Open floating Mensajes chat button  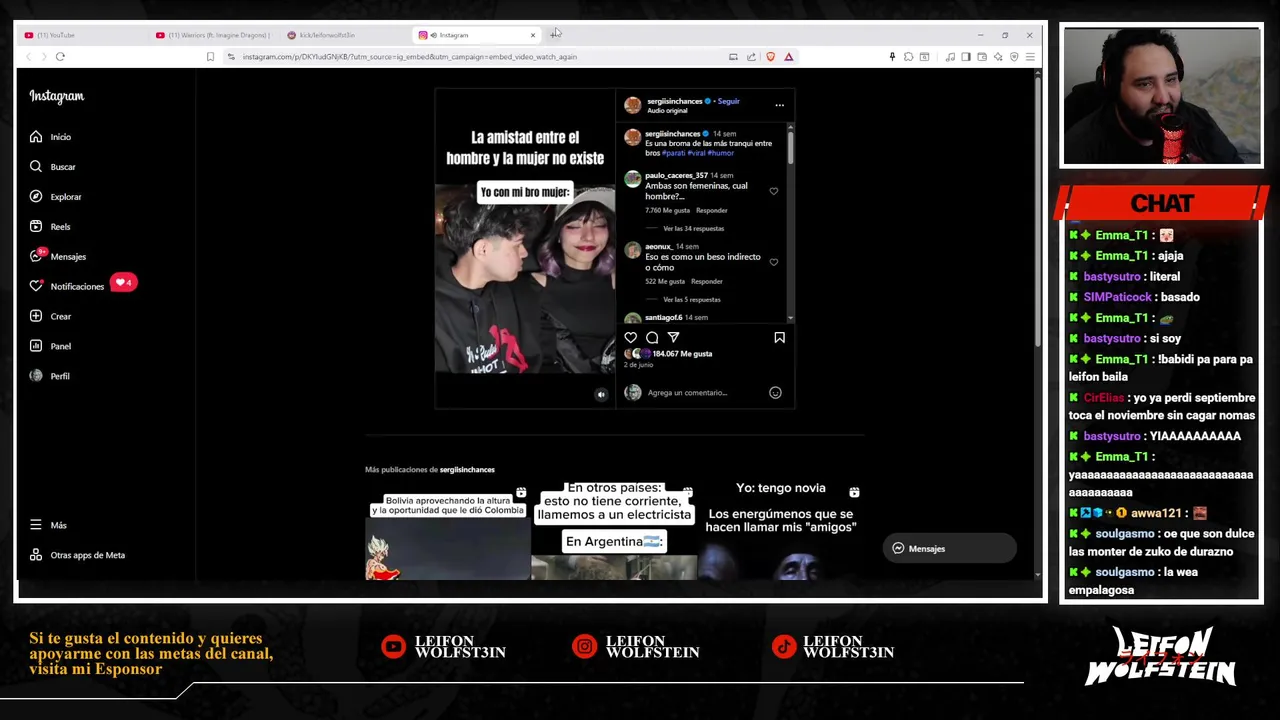(949, 549)
